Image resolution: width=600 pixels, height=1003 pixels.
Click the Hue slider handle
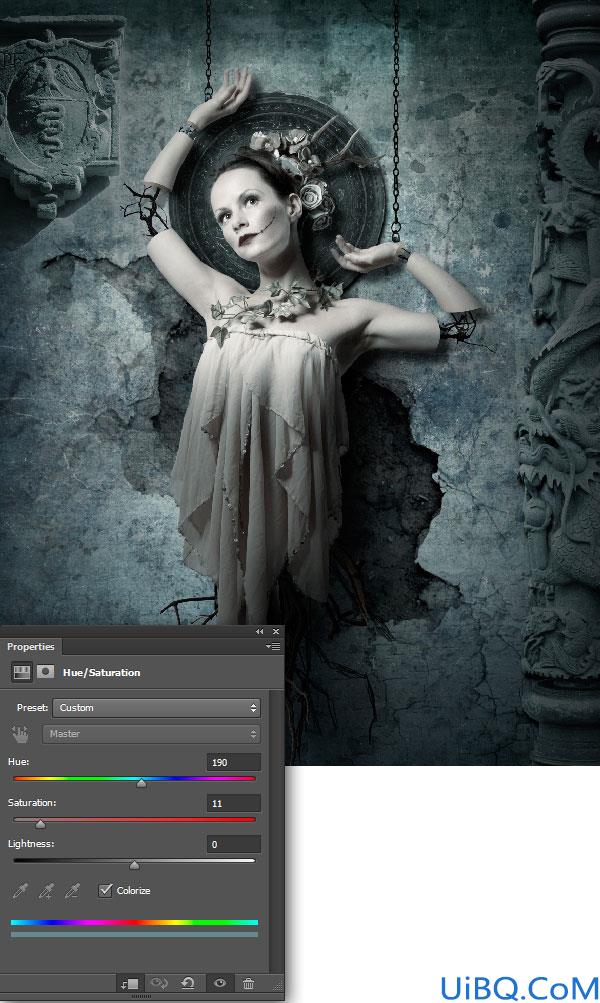coord(141,783)
